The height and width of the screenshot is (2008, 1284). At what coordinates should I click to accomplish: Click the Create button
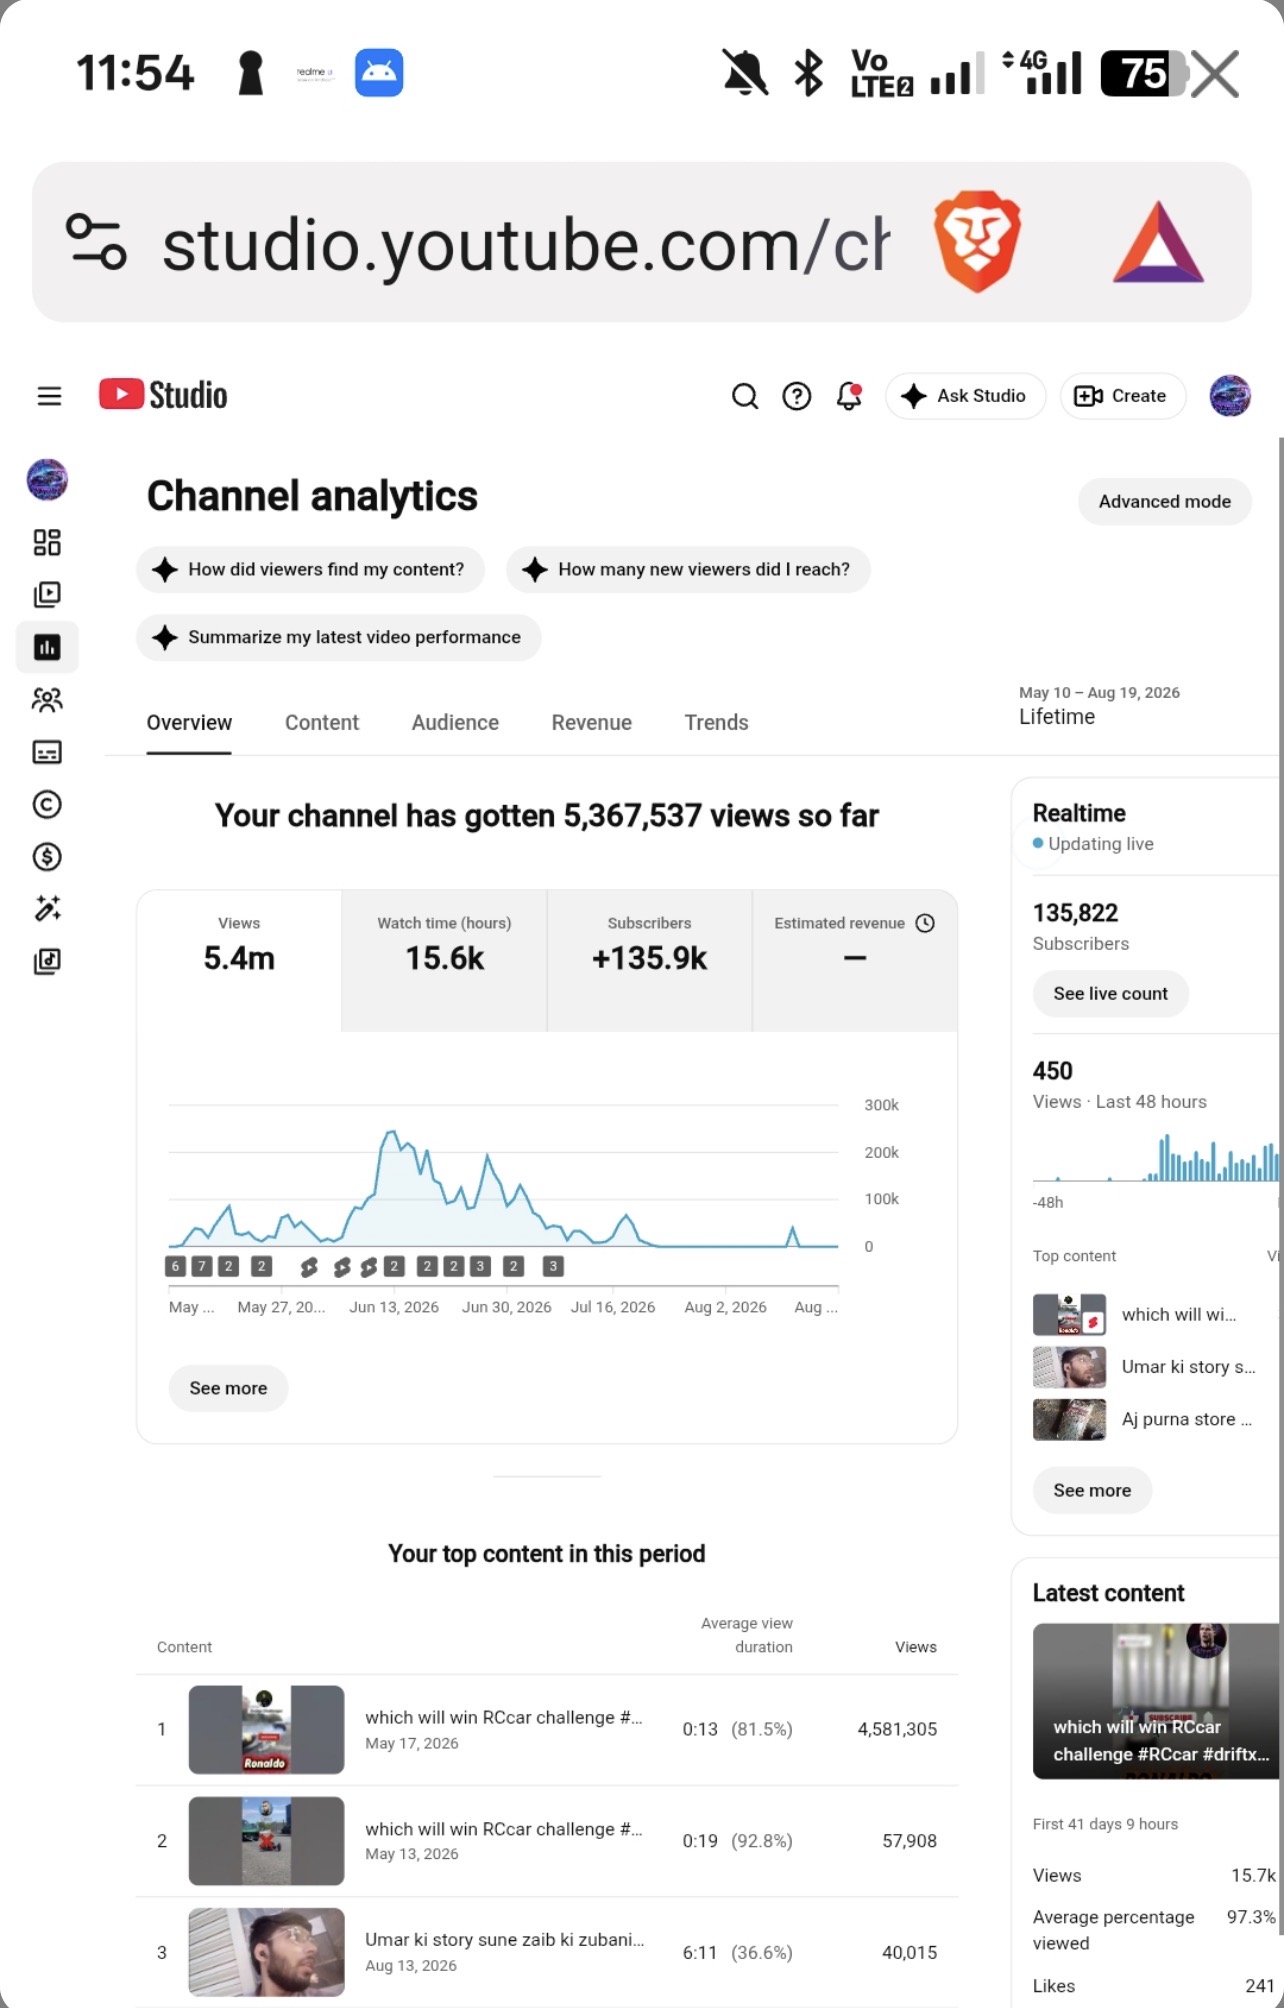click(1123, 396)
